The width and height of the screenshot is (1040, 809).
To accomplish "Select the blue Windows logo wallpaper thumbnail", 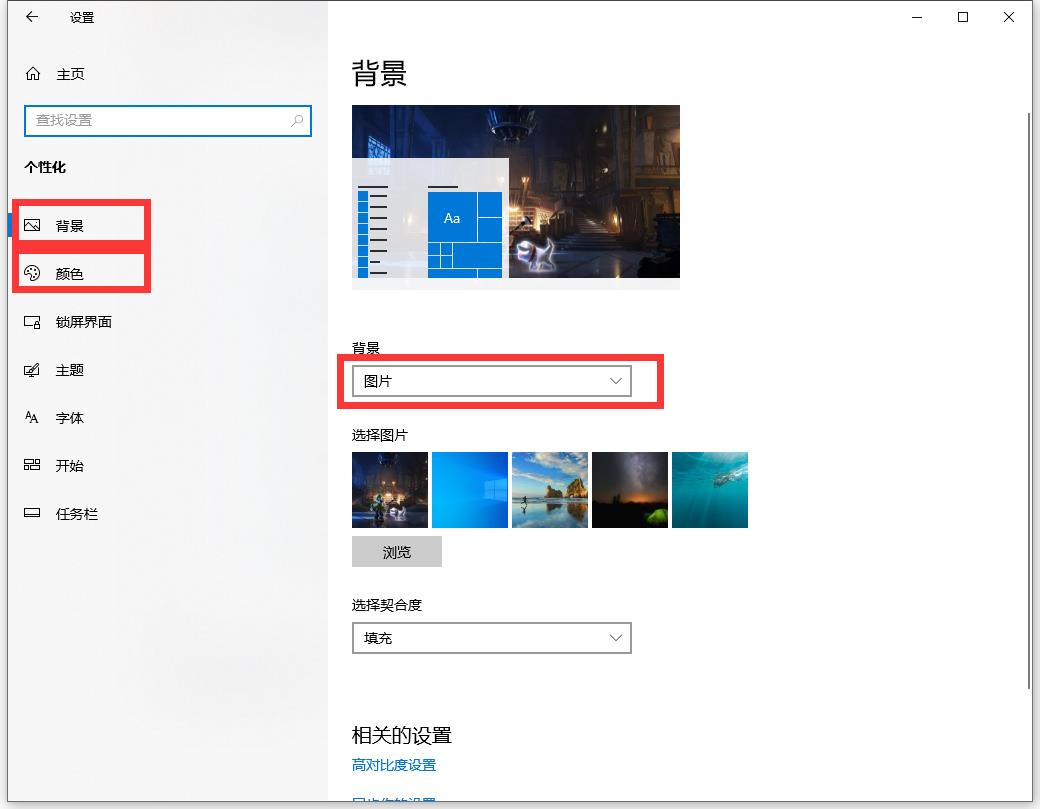I will [x=470, y=490].
